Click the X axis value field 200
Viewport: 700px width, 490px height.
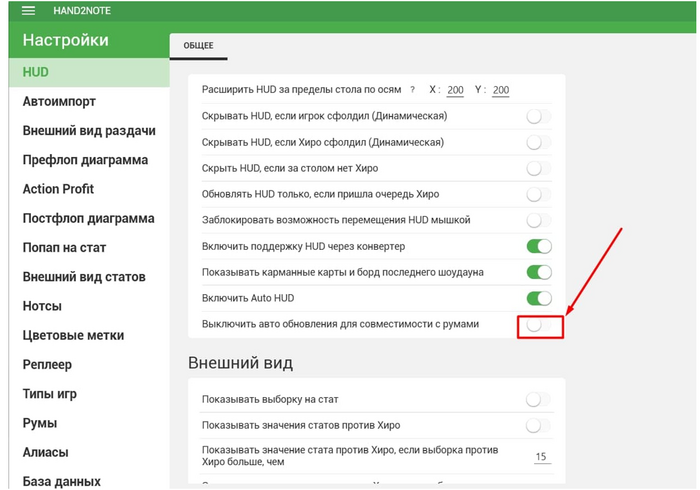coord(455,90)
